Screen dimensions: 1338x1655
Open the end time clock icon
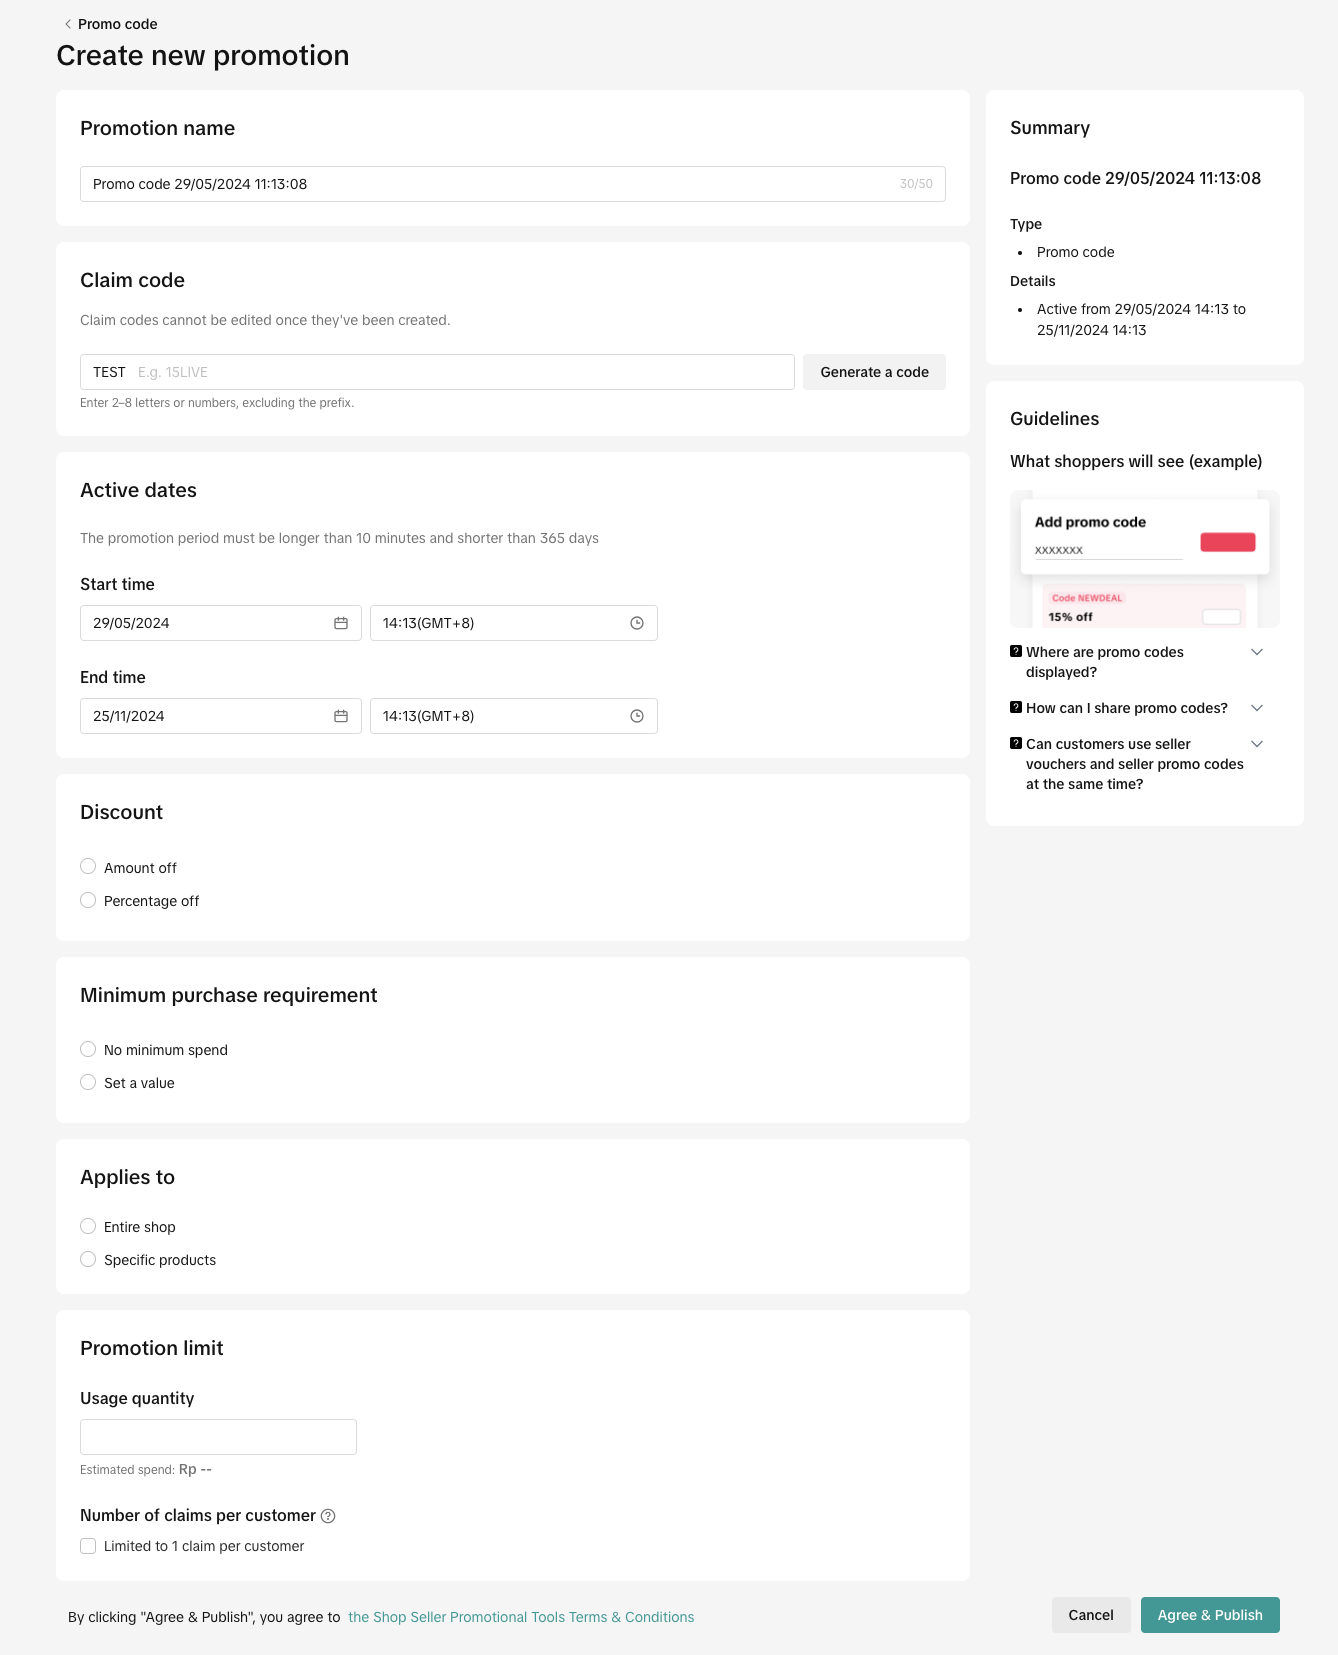637,716
